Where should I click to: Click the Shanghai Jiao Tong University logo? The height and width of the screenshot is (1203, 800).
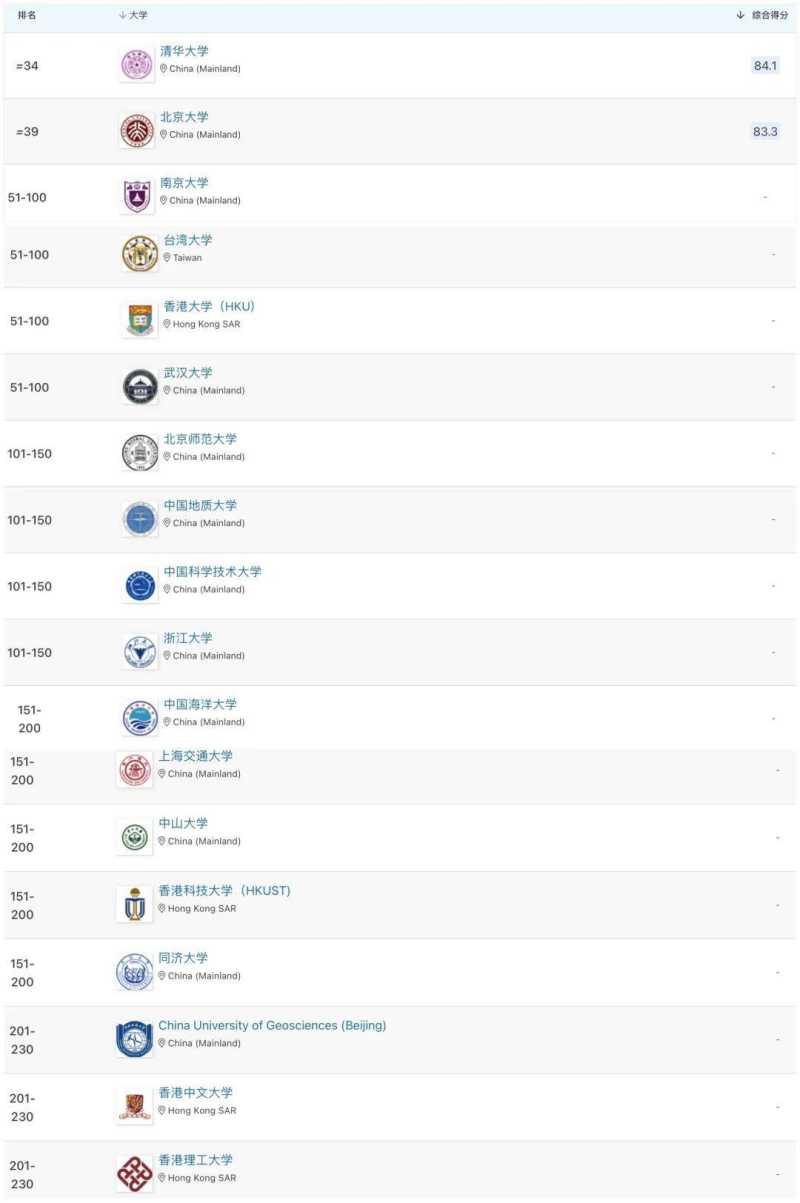135,770
